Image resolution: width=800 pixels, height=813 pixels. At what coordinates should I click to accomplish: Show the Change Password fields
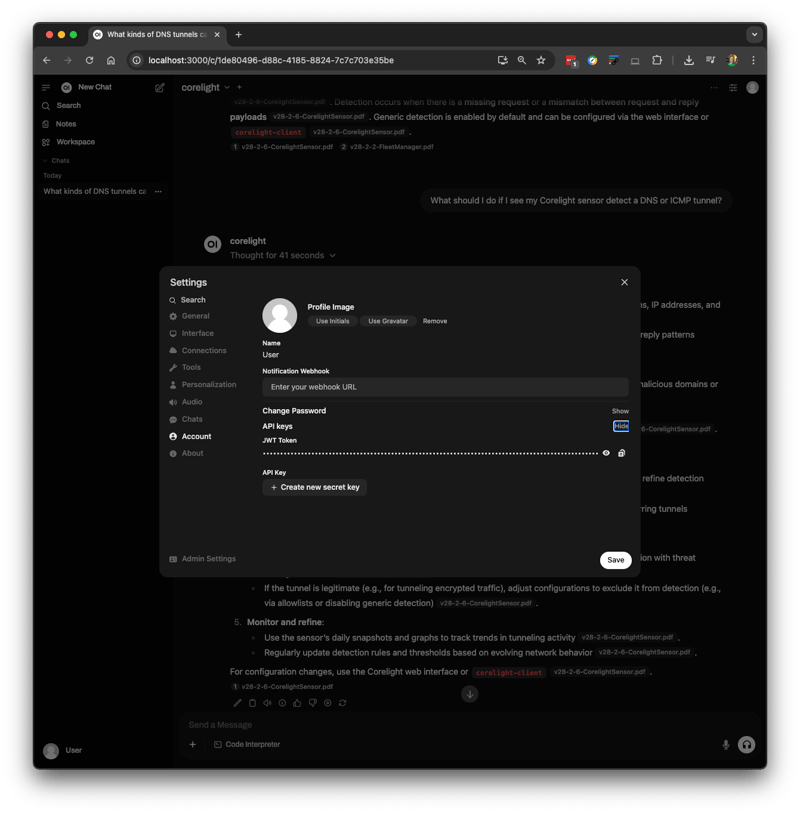click(x=620, y=411)
